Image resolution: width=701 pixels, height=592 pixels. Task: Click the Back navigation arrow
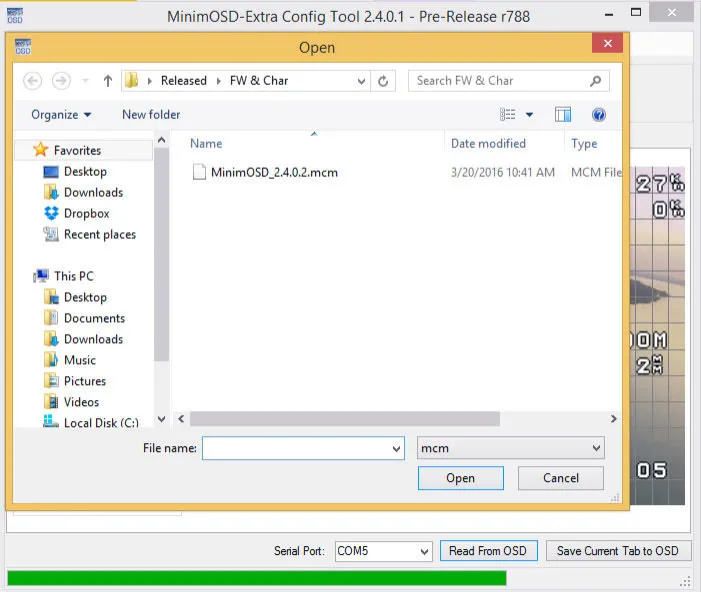(x=32, y=81)
